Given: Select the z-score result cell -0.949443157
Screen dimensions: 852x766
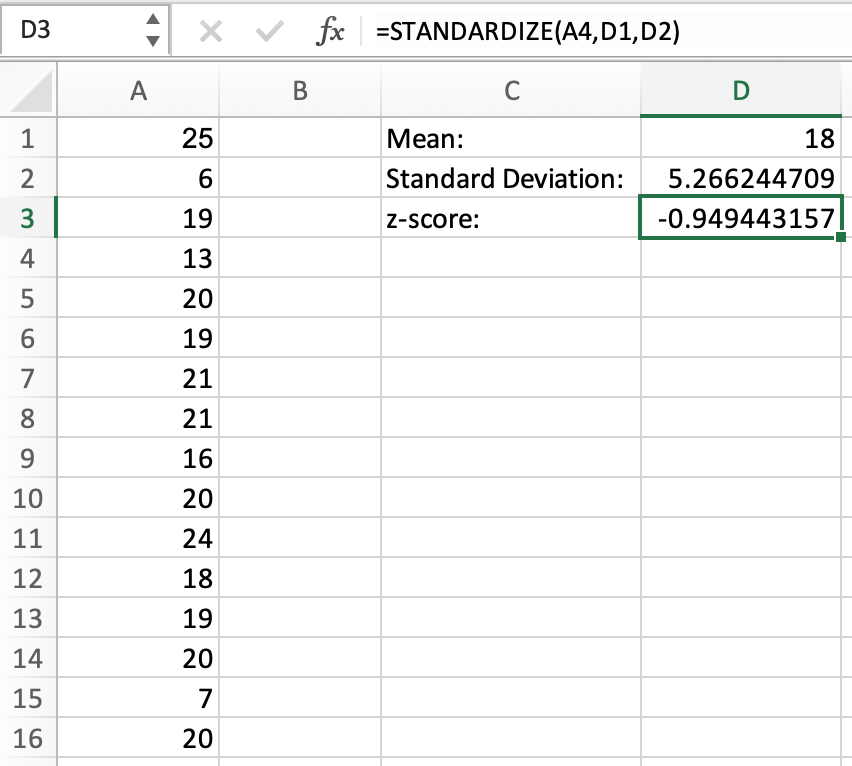Looking at the screenshot, I should (x=741, y=219).
